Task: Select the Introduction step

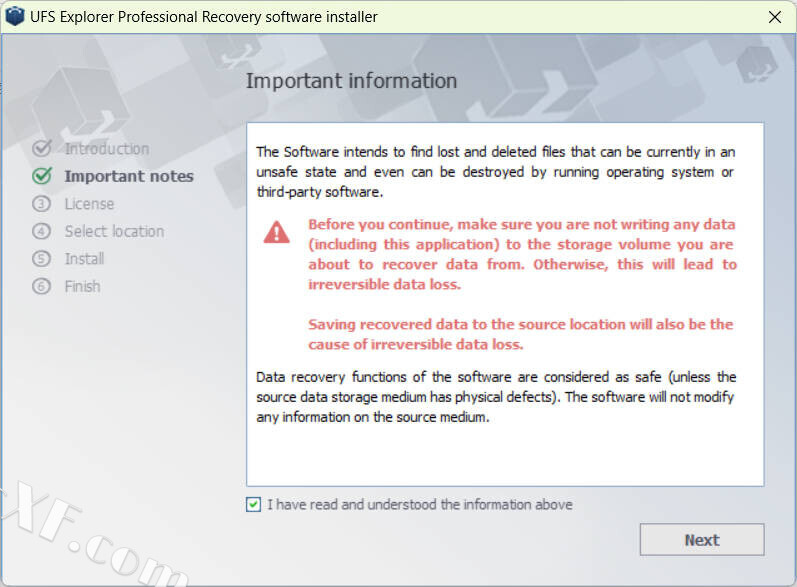Action: [x=107, y=149]
